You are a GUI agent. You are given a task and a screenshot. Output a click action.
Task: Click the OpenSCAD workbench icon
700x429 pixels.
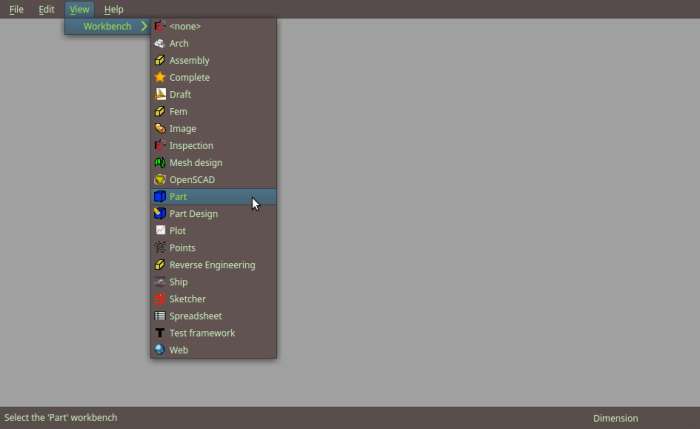tap(160, 179)
